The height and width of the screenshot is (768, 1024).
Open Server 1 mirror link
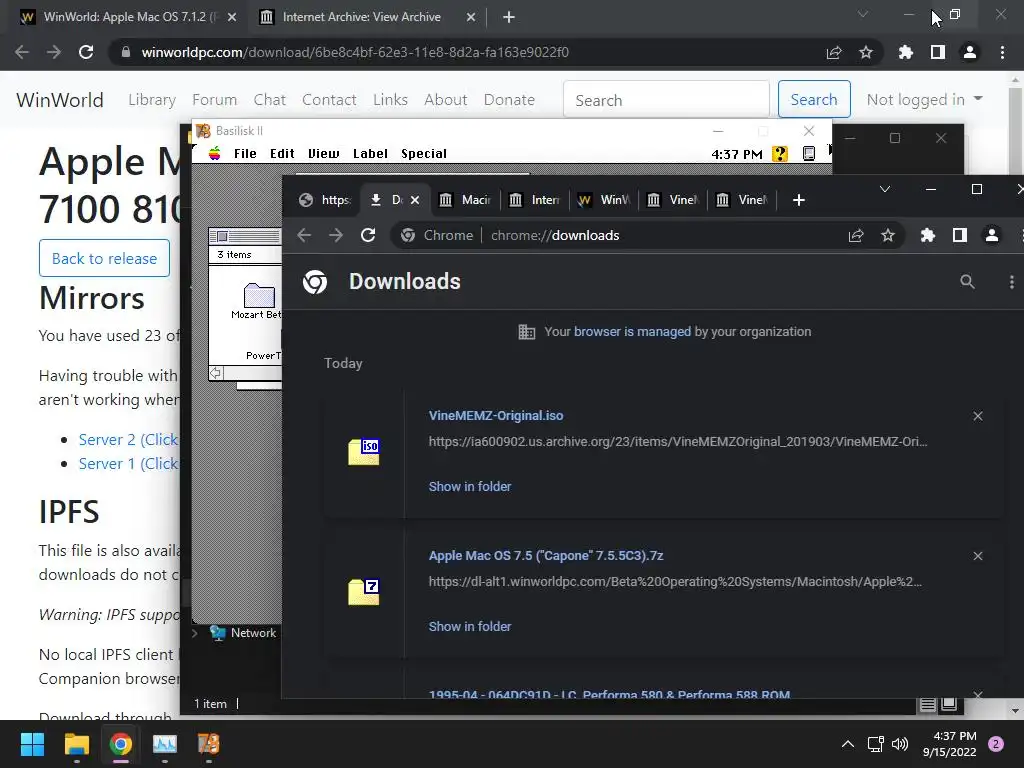click(128, 464)
